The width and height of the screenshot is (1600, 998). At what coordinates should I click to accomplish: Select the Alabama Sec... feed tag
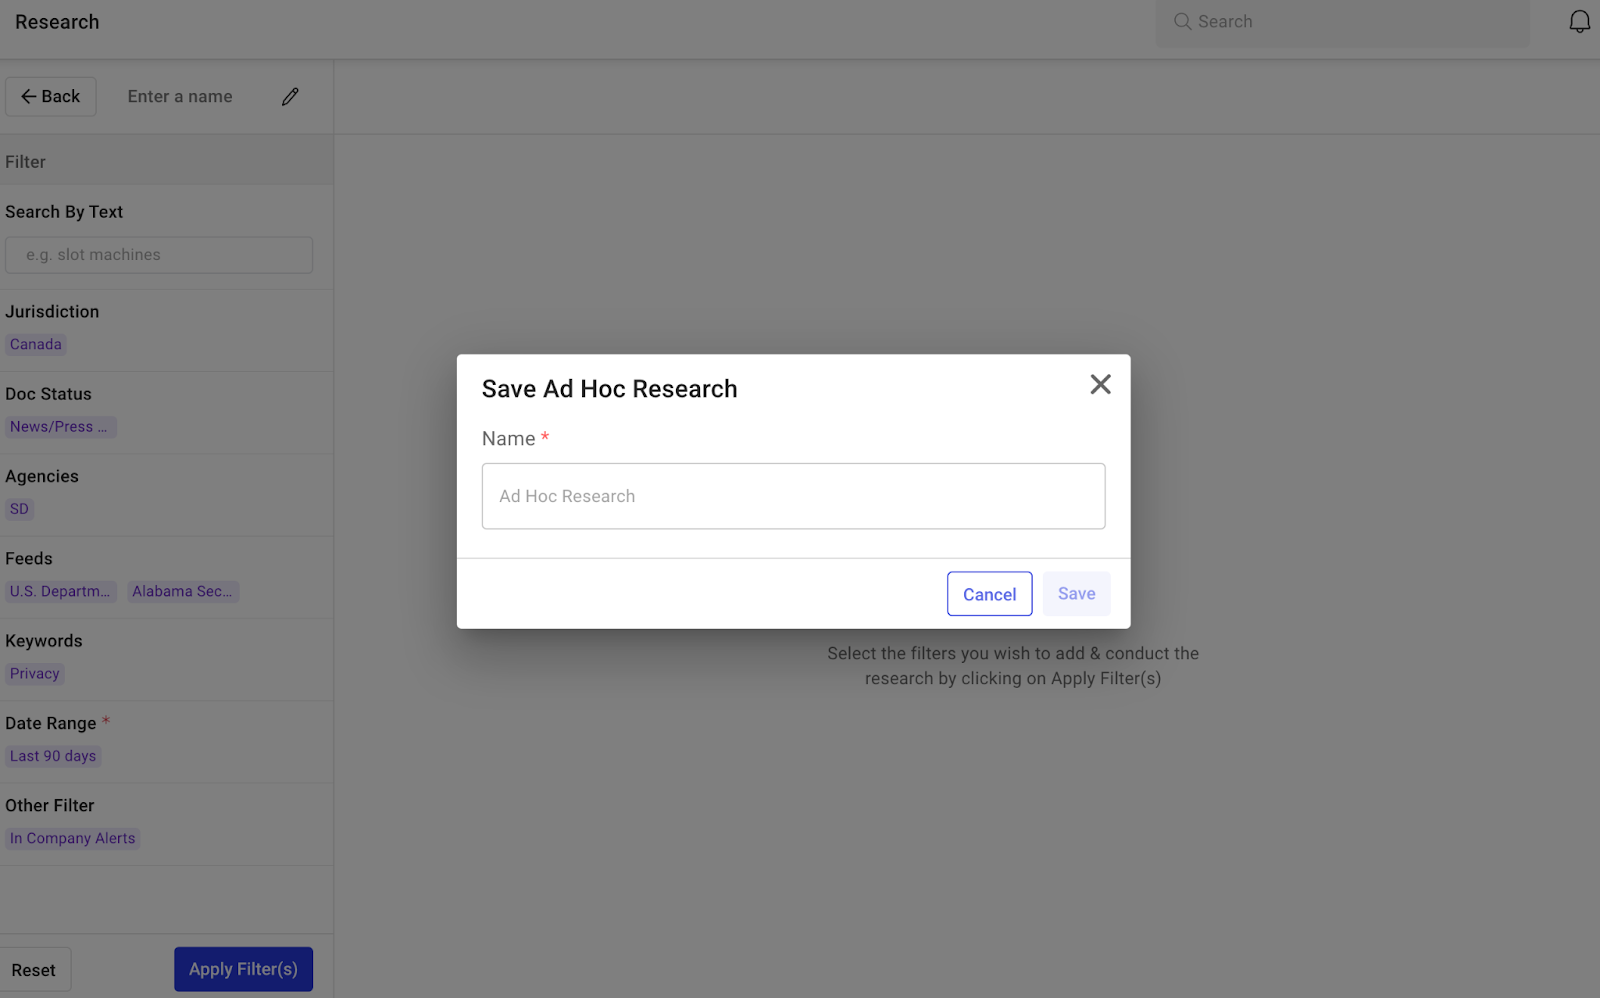tap(182, 592)
